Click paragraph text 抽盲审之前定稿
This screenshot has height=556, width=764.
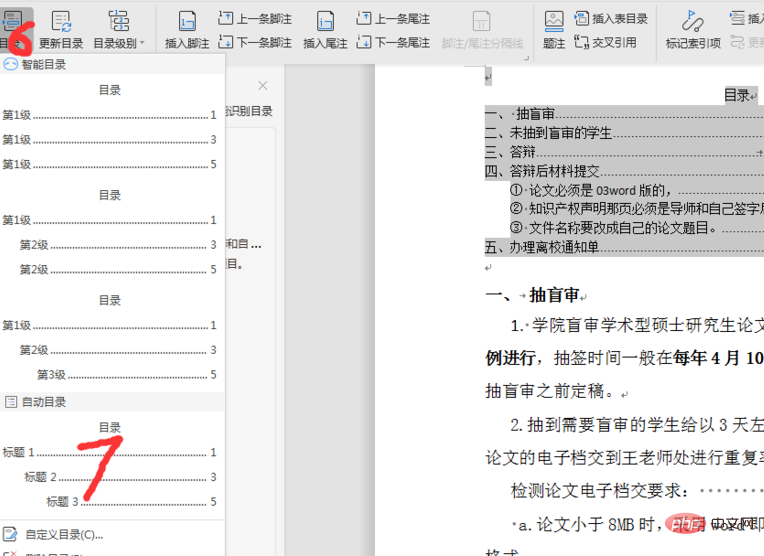[x=549, y=391]
